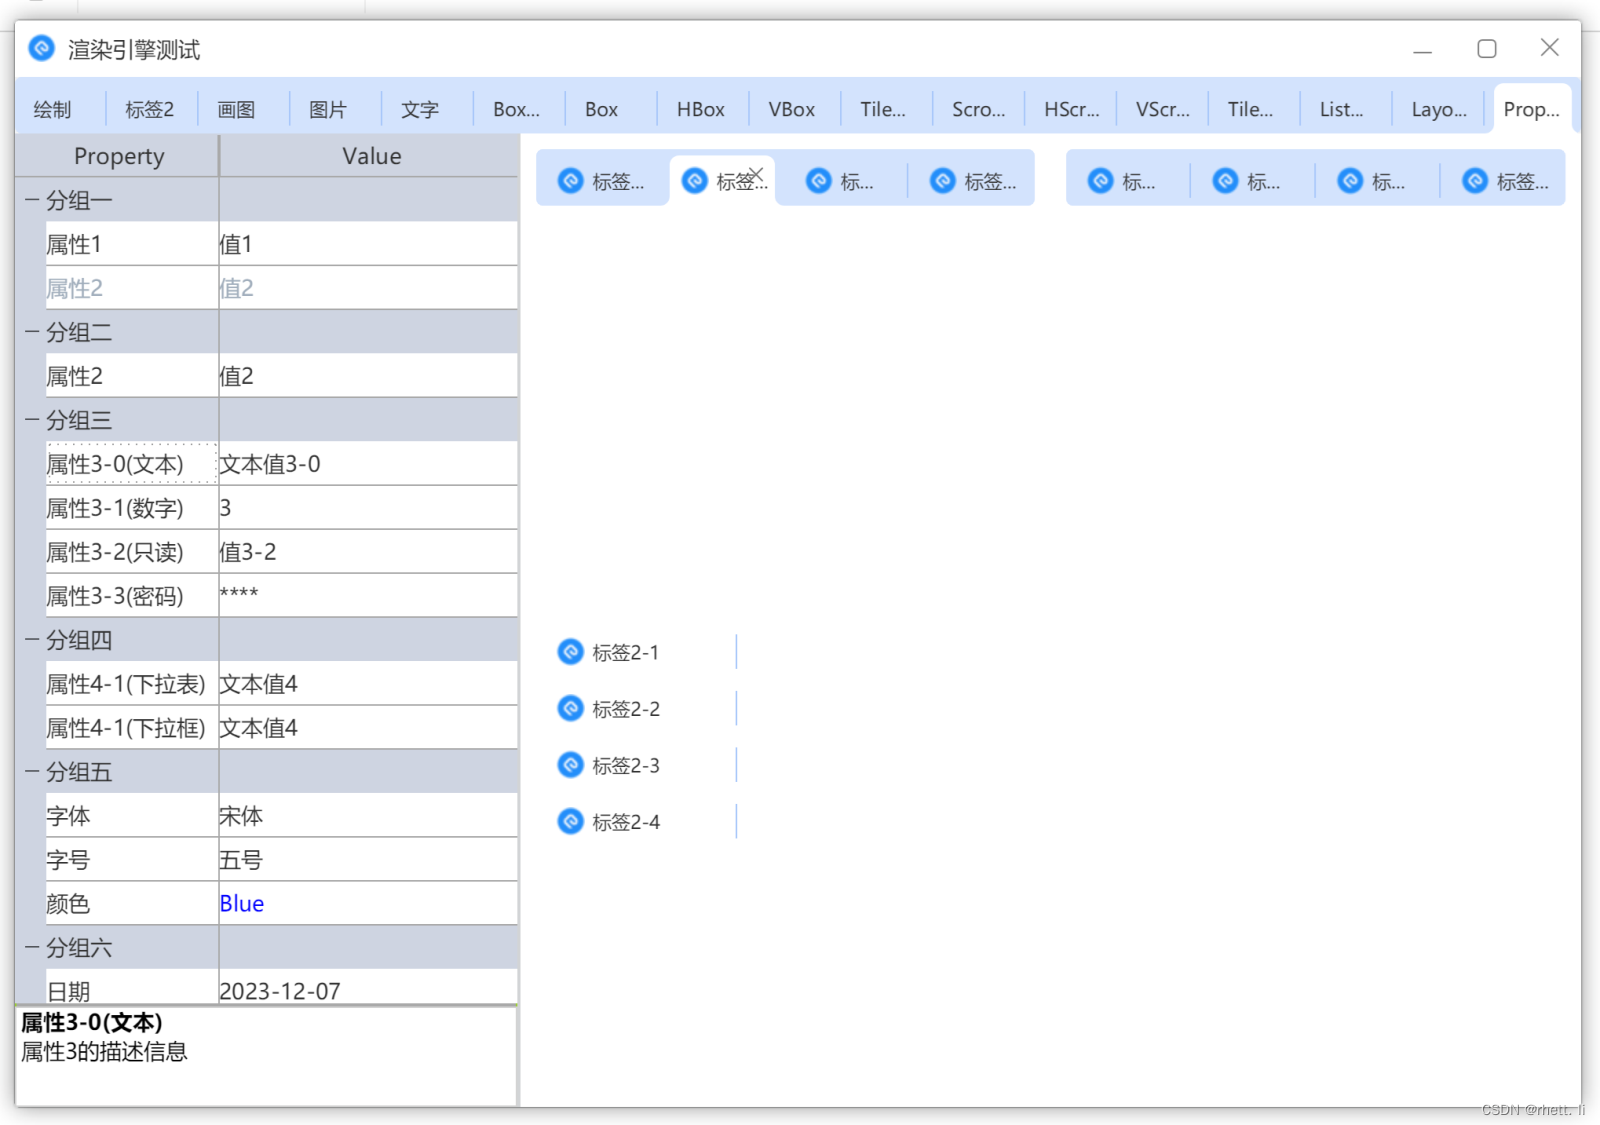
Task: Select the 属性3-0(文本) property row
Action: pyautogui.click(x=132, y=464)
